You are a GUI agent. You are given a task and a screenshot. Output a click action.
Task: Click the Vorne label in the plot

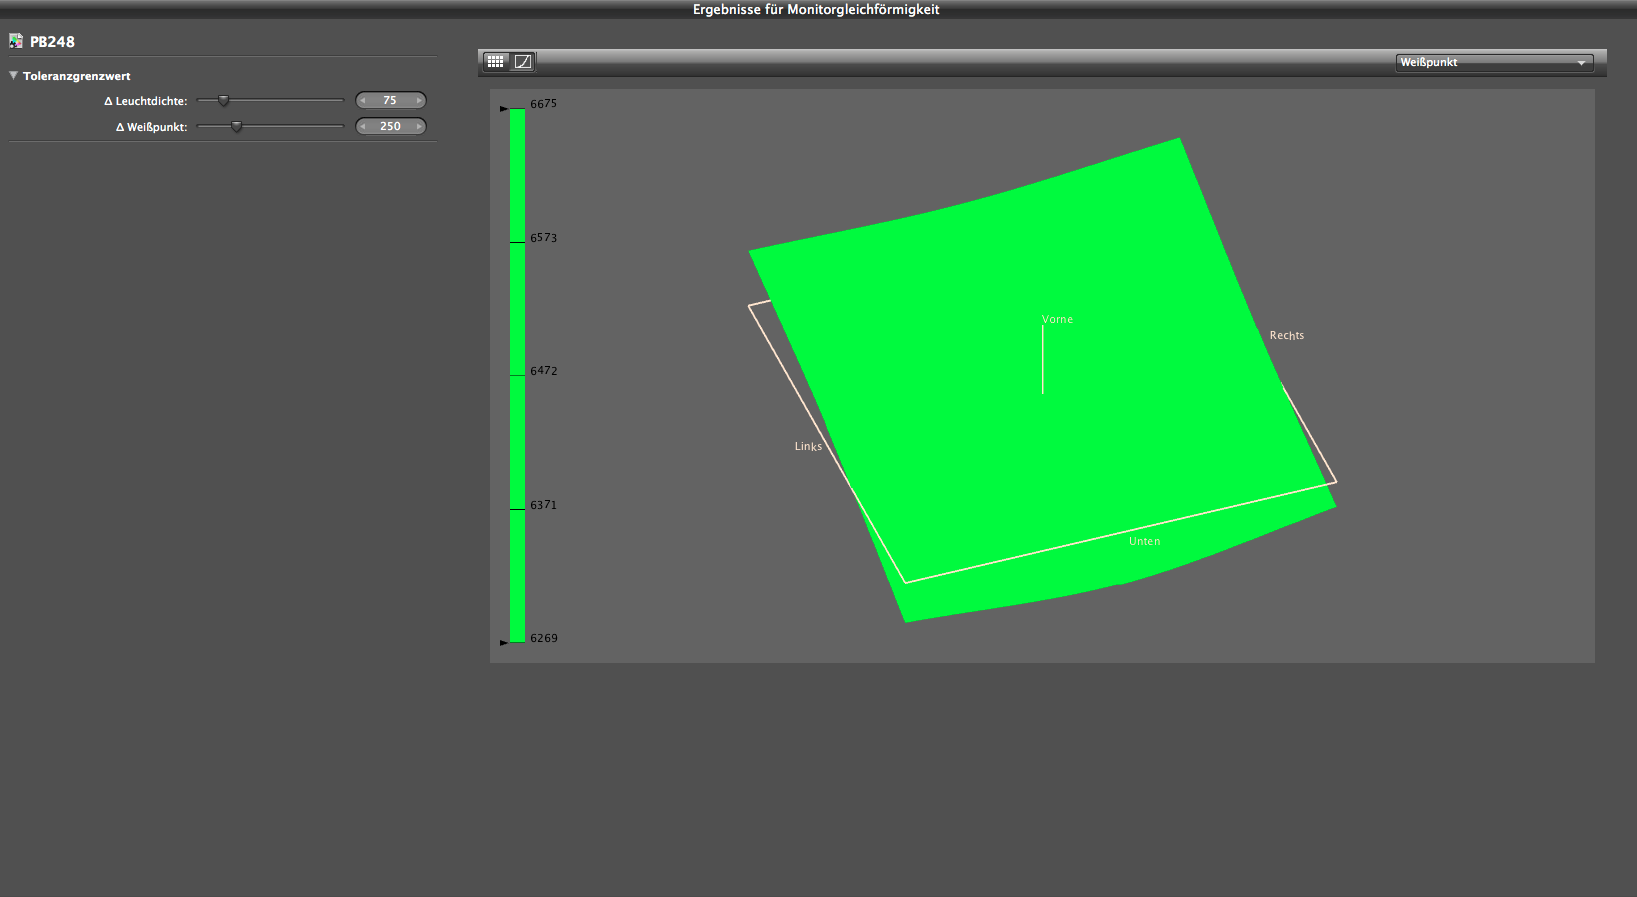(x=1057, y=320)
